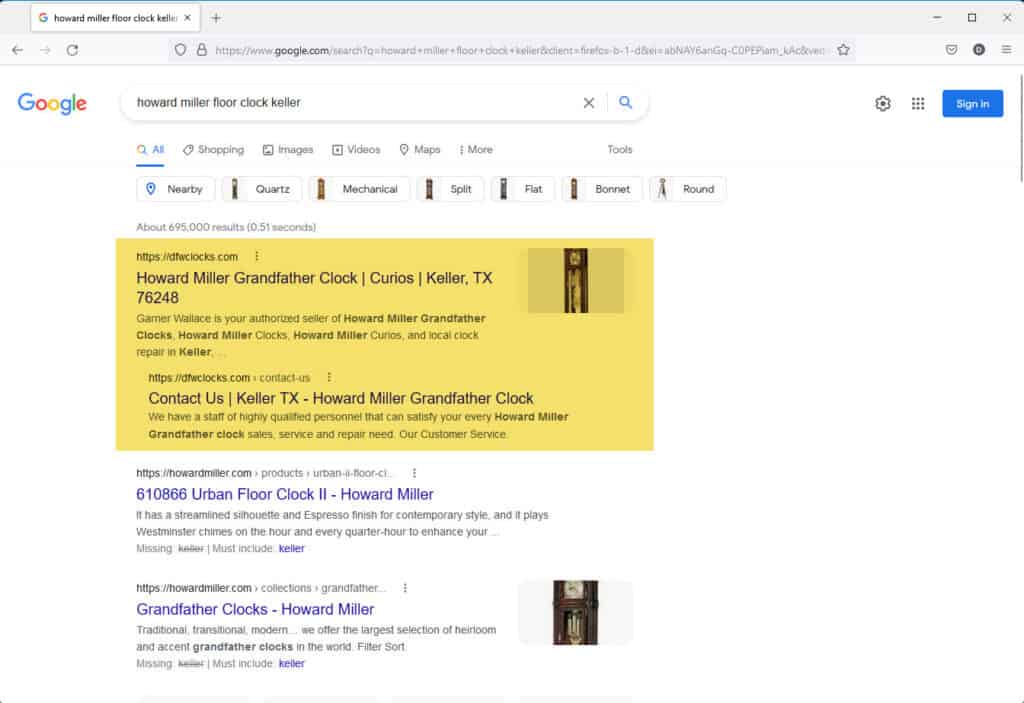Apply the Round filter chip
1024x703 pixels.
point(688,189)
